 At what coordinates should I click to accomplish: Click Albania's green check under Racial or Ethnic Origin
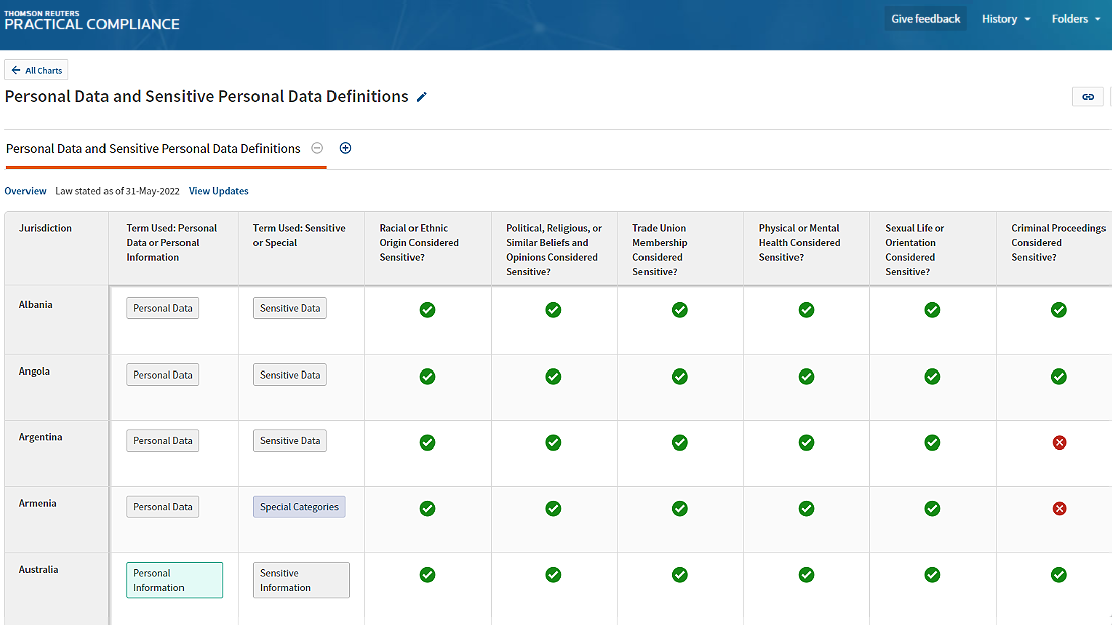(427, 310)
